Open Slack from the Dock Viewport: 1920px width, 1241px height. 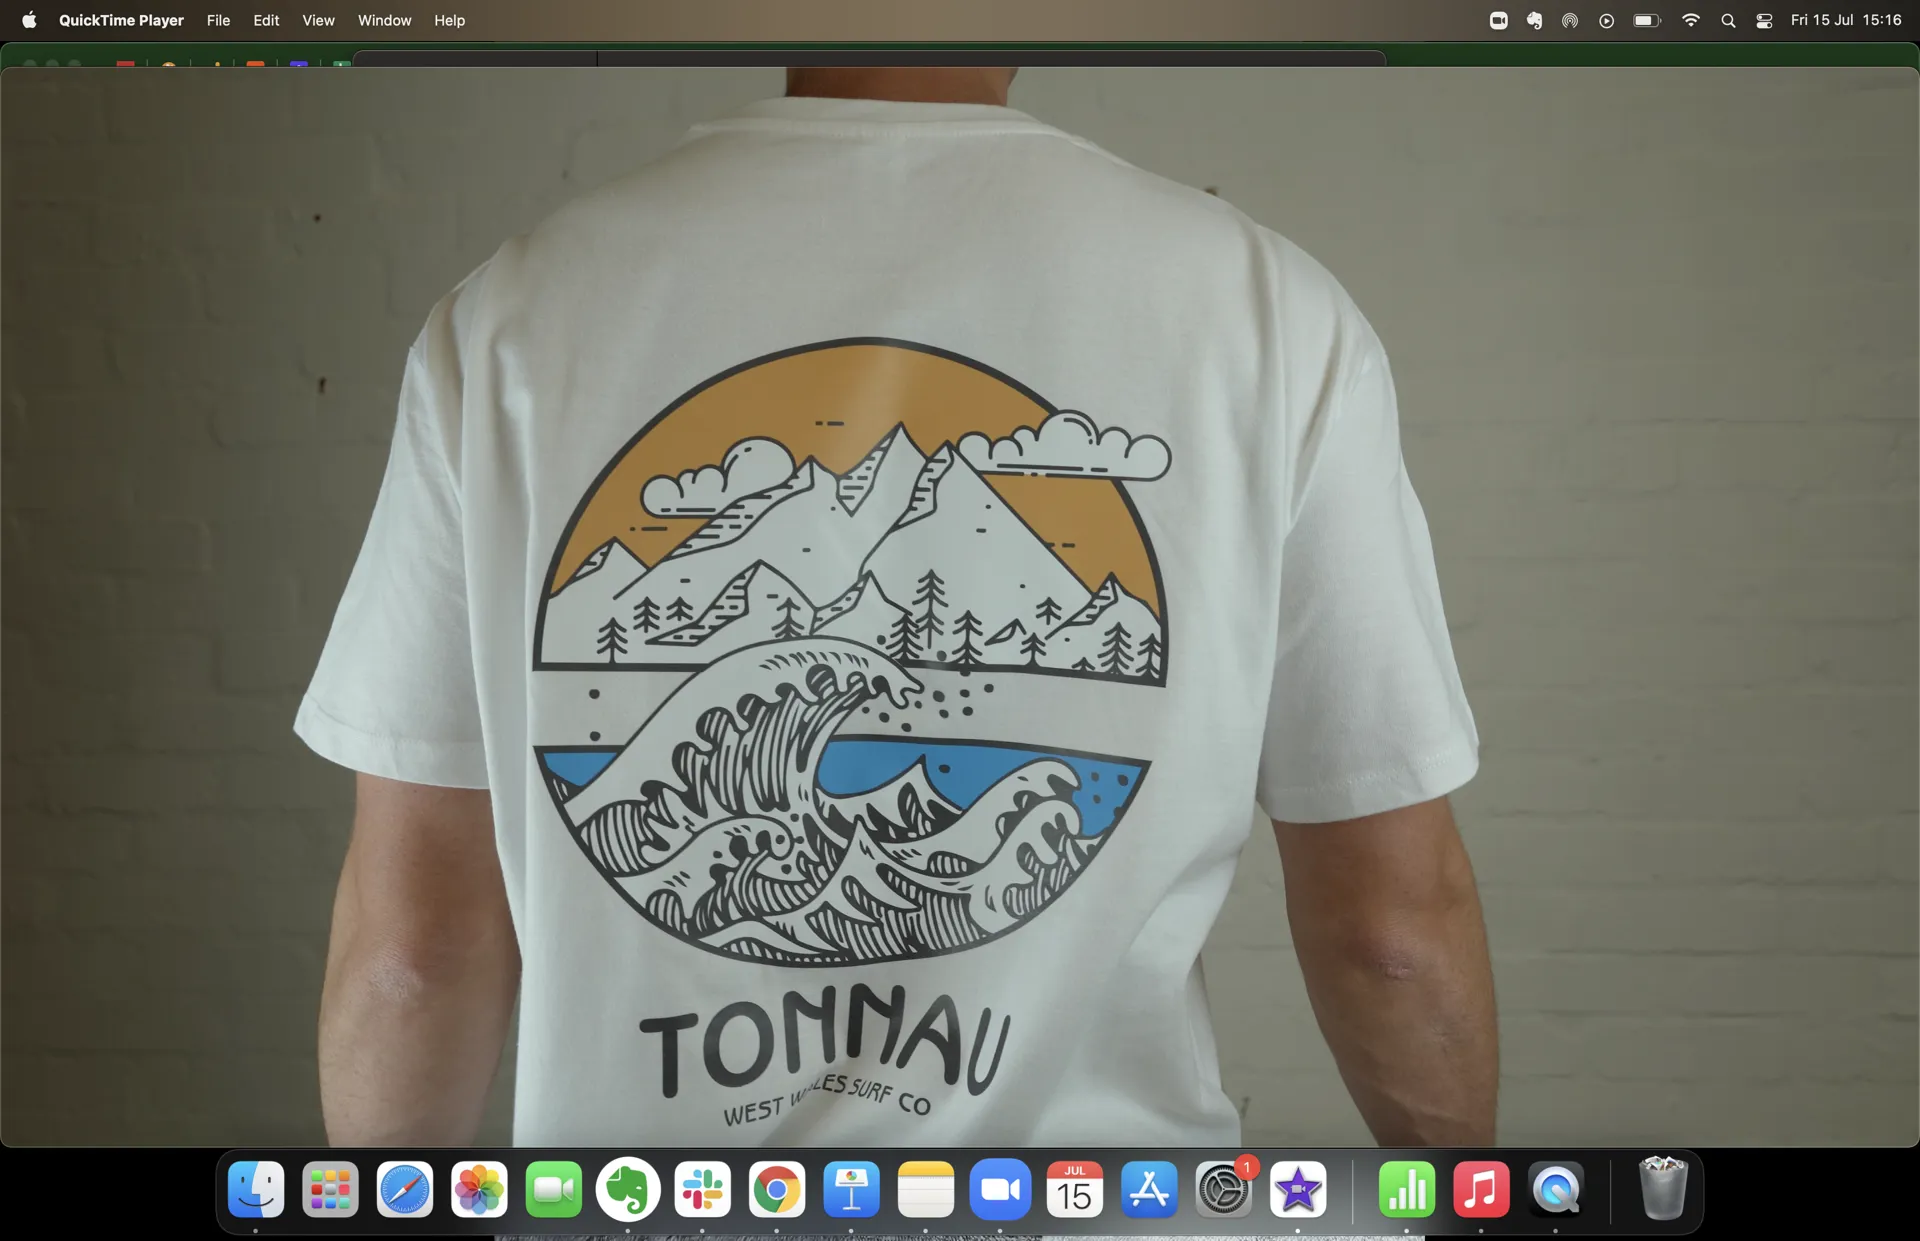pos(702,1189)
